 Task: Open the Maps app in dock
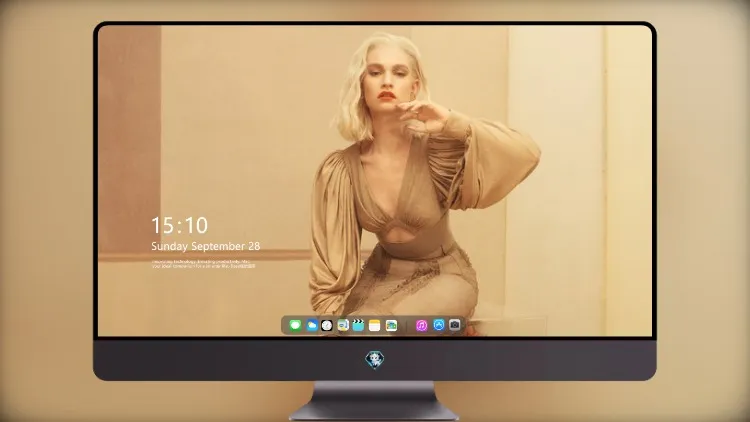pos(343,325)
